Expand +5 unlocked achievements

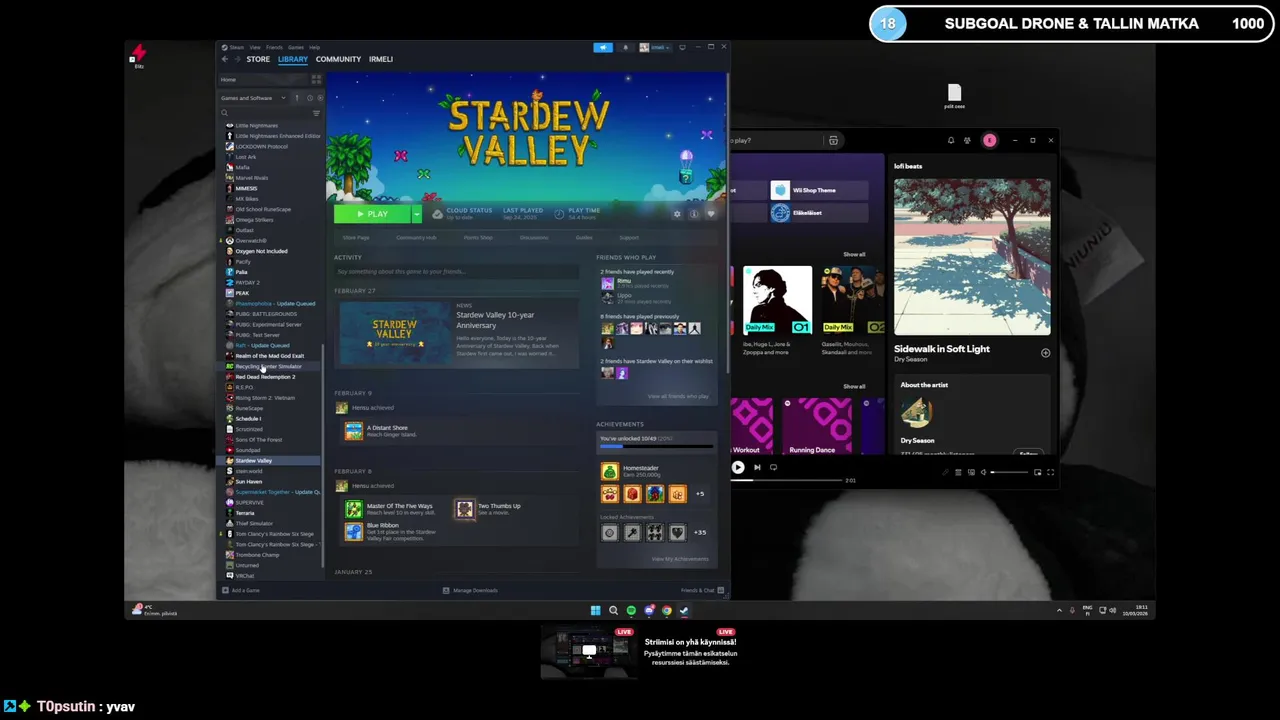pos(700,493)
